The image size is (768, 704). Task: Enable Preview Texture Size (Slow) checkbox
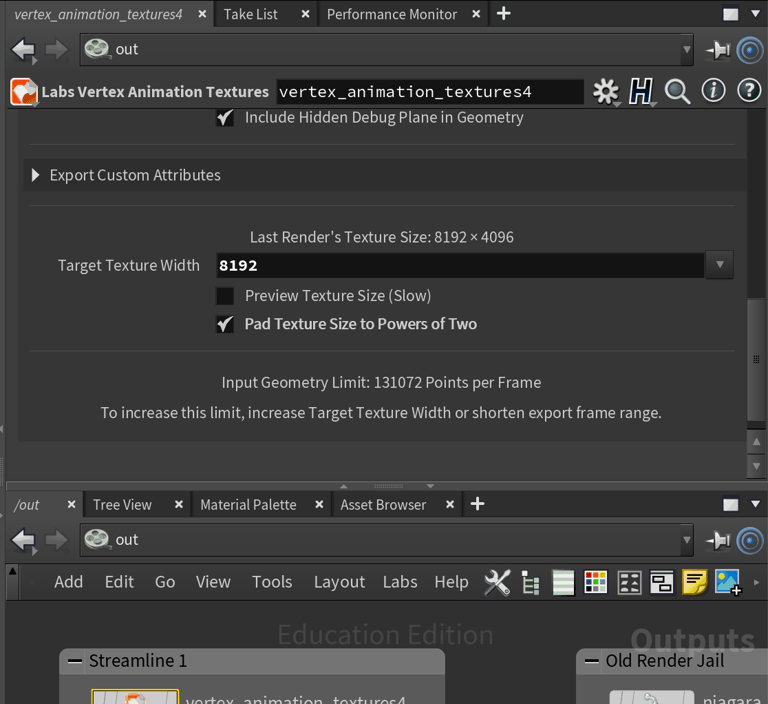click(x=225, y=296)
